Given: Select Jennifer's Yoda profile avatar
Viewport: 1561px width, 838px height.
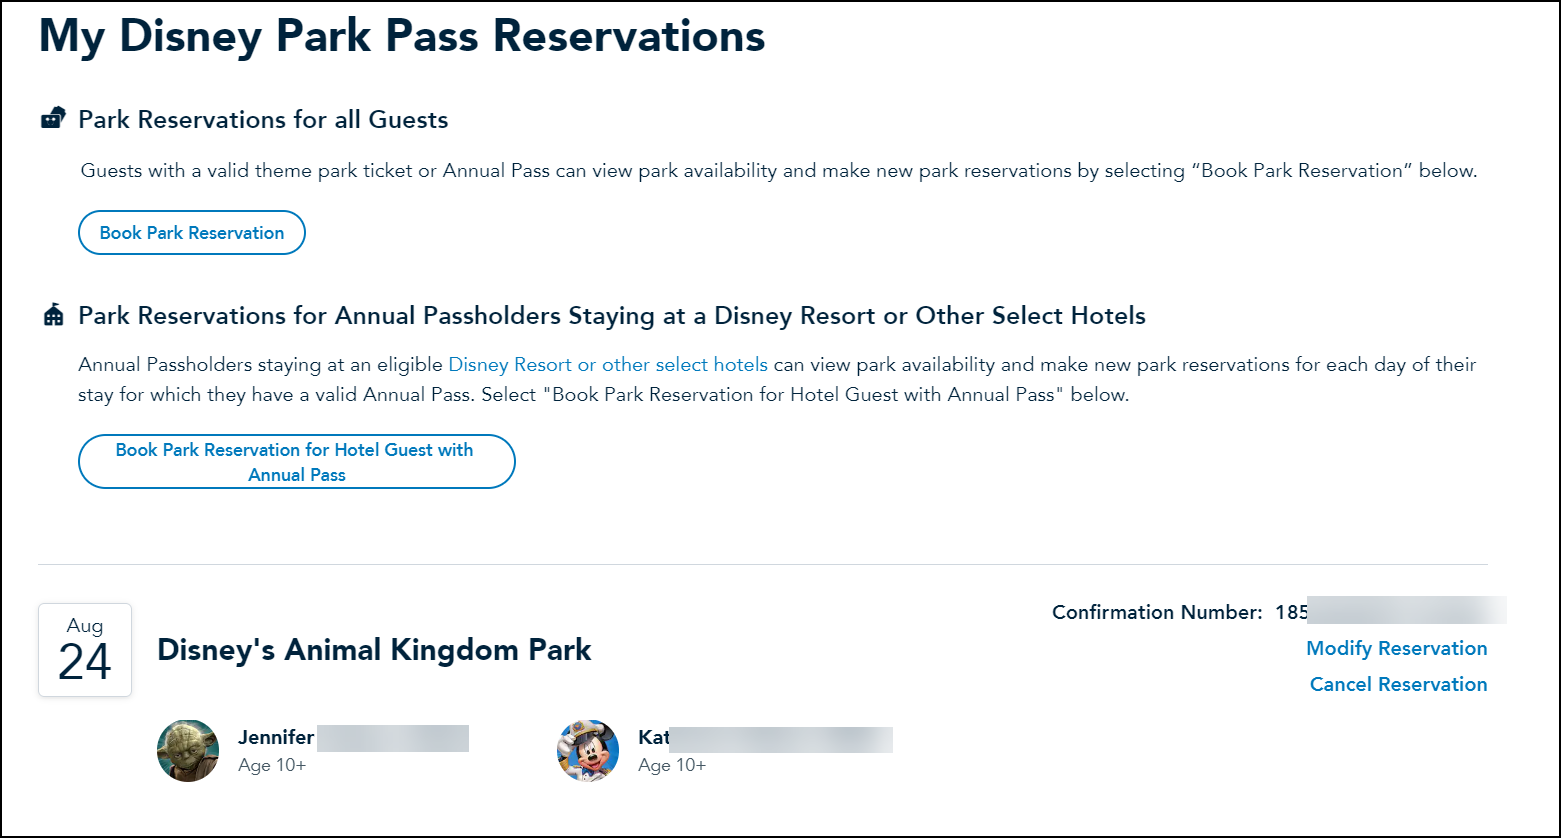Looking at the screenshot, I should 188,751.
